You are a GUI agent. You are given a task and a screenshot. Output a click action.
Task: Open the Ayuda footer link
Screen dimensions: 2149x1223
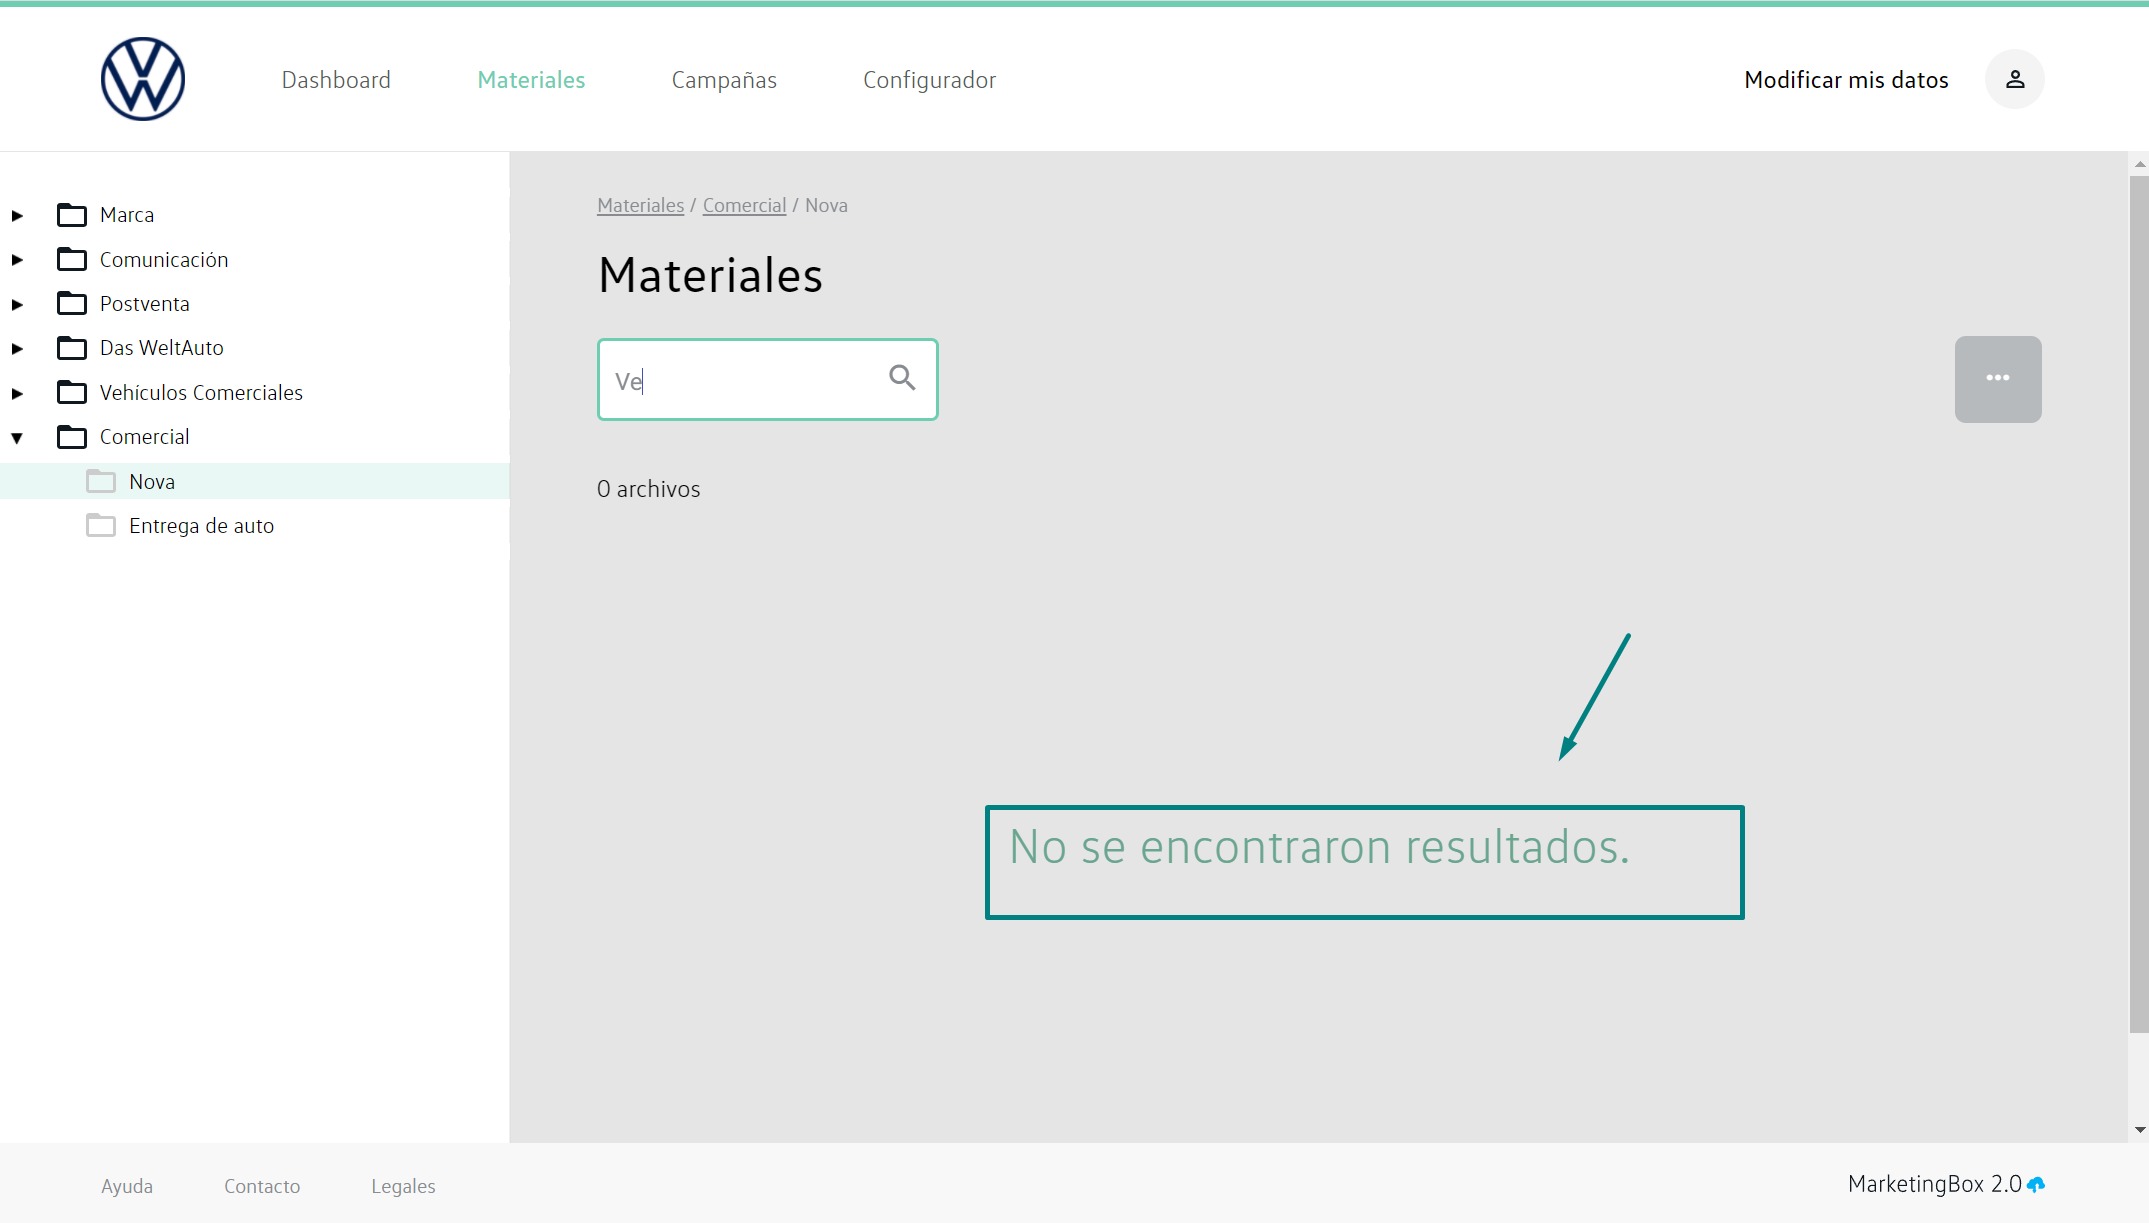tap(127, 1186)
